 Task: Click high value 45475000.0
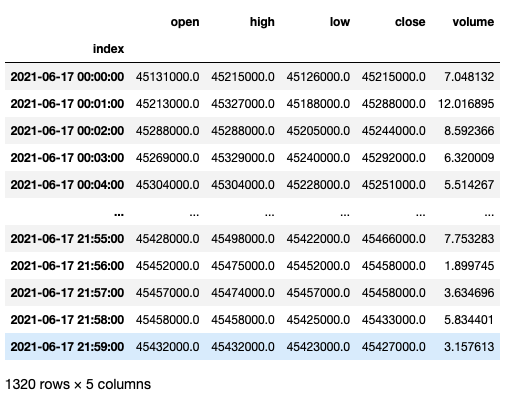[243, 266]
